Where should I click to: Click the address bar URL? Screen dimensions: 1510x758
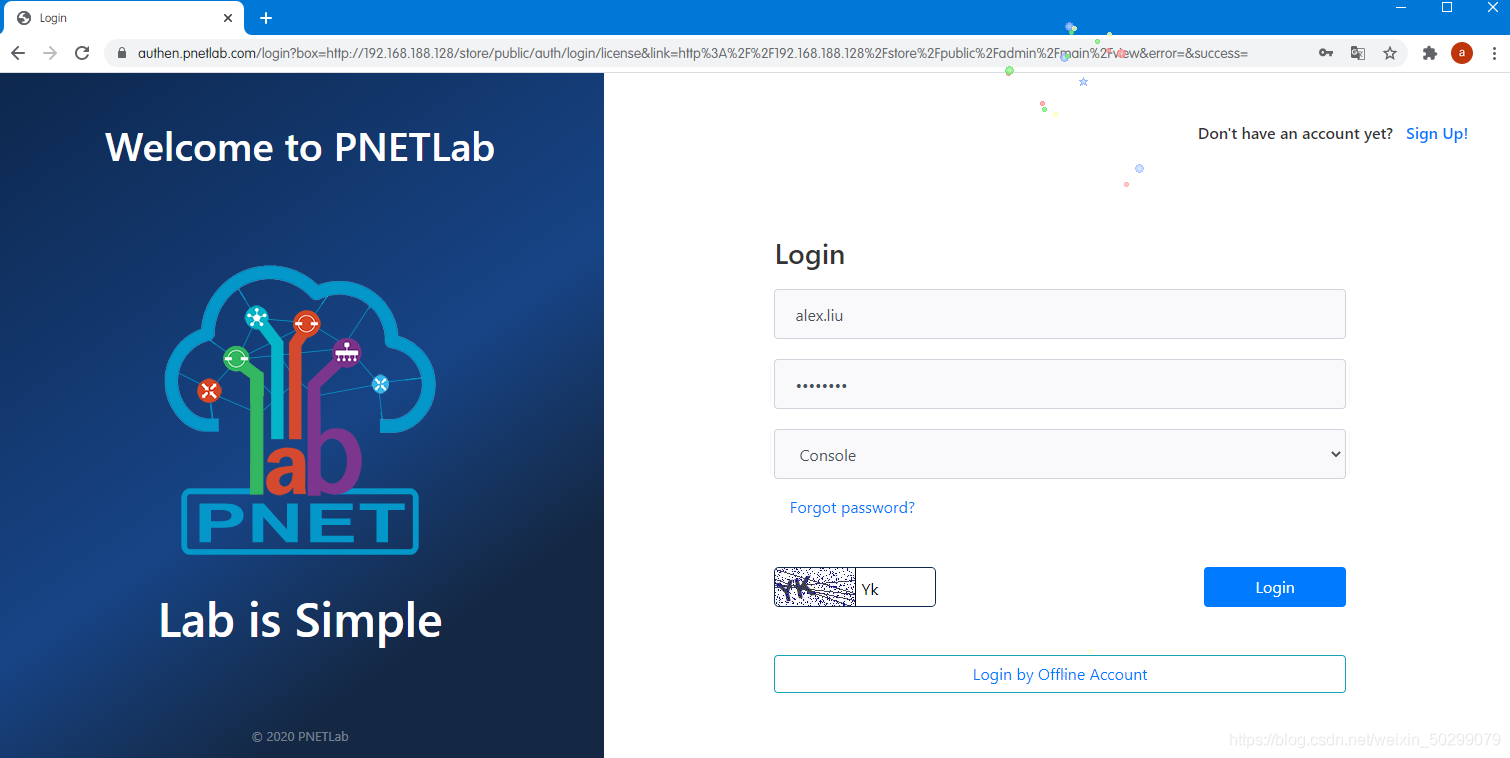[x=693, y=53]
